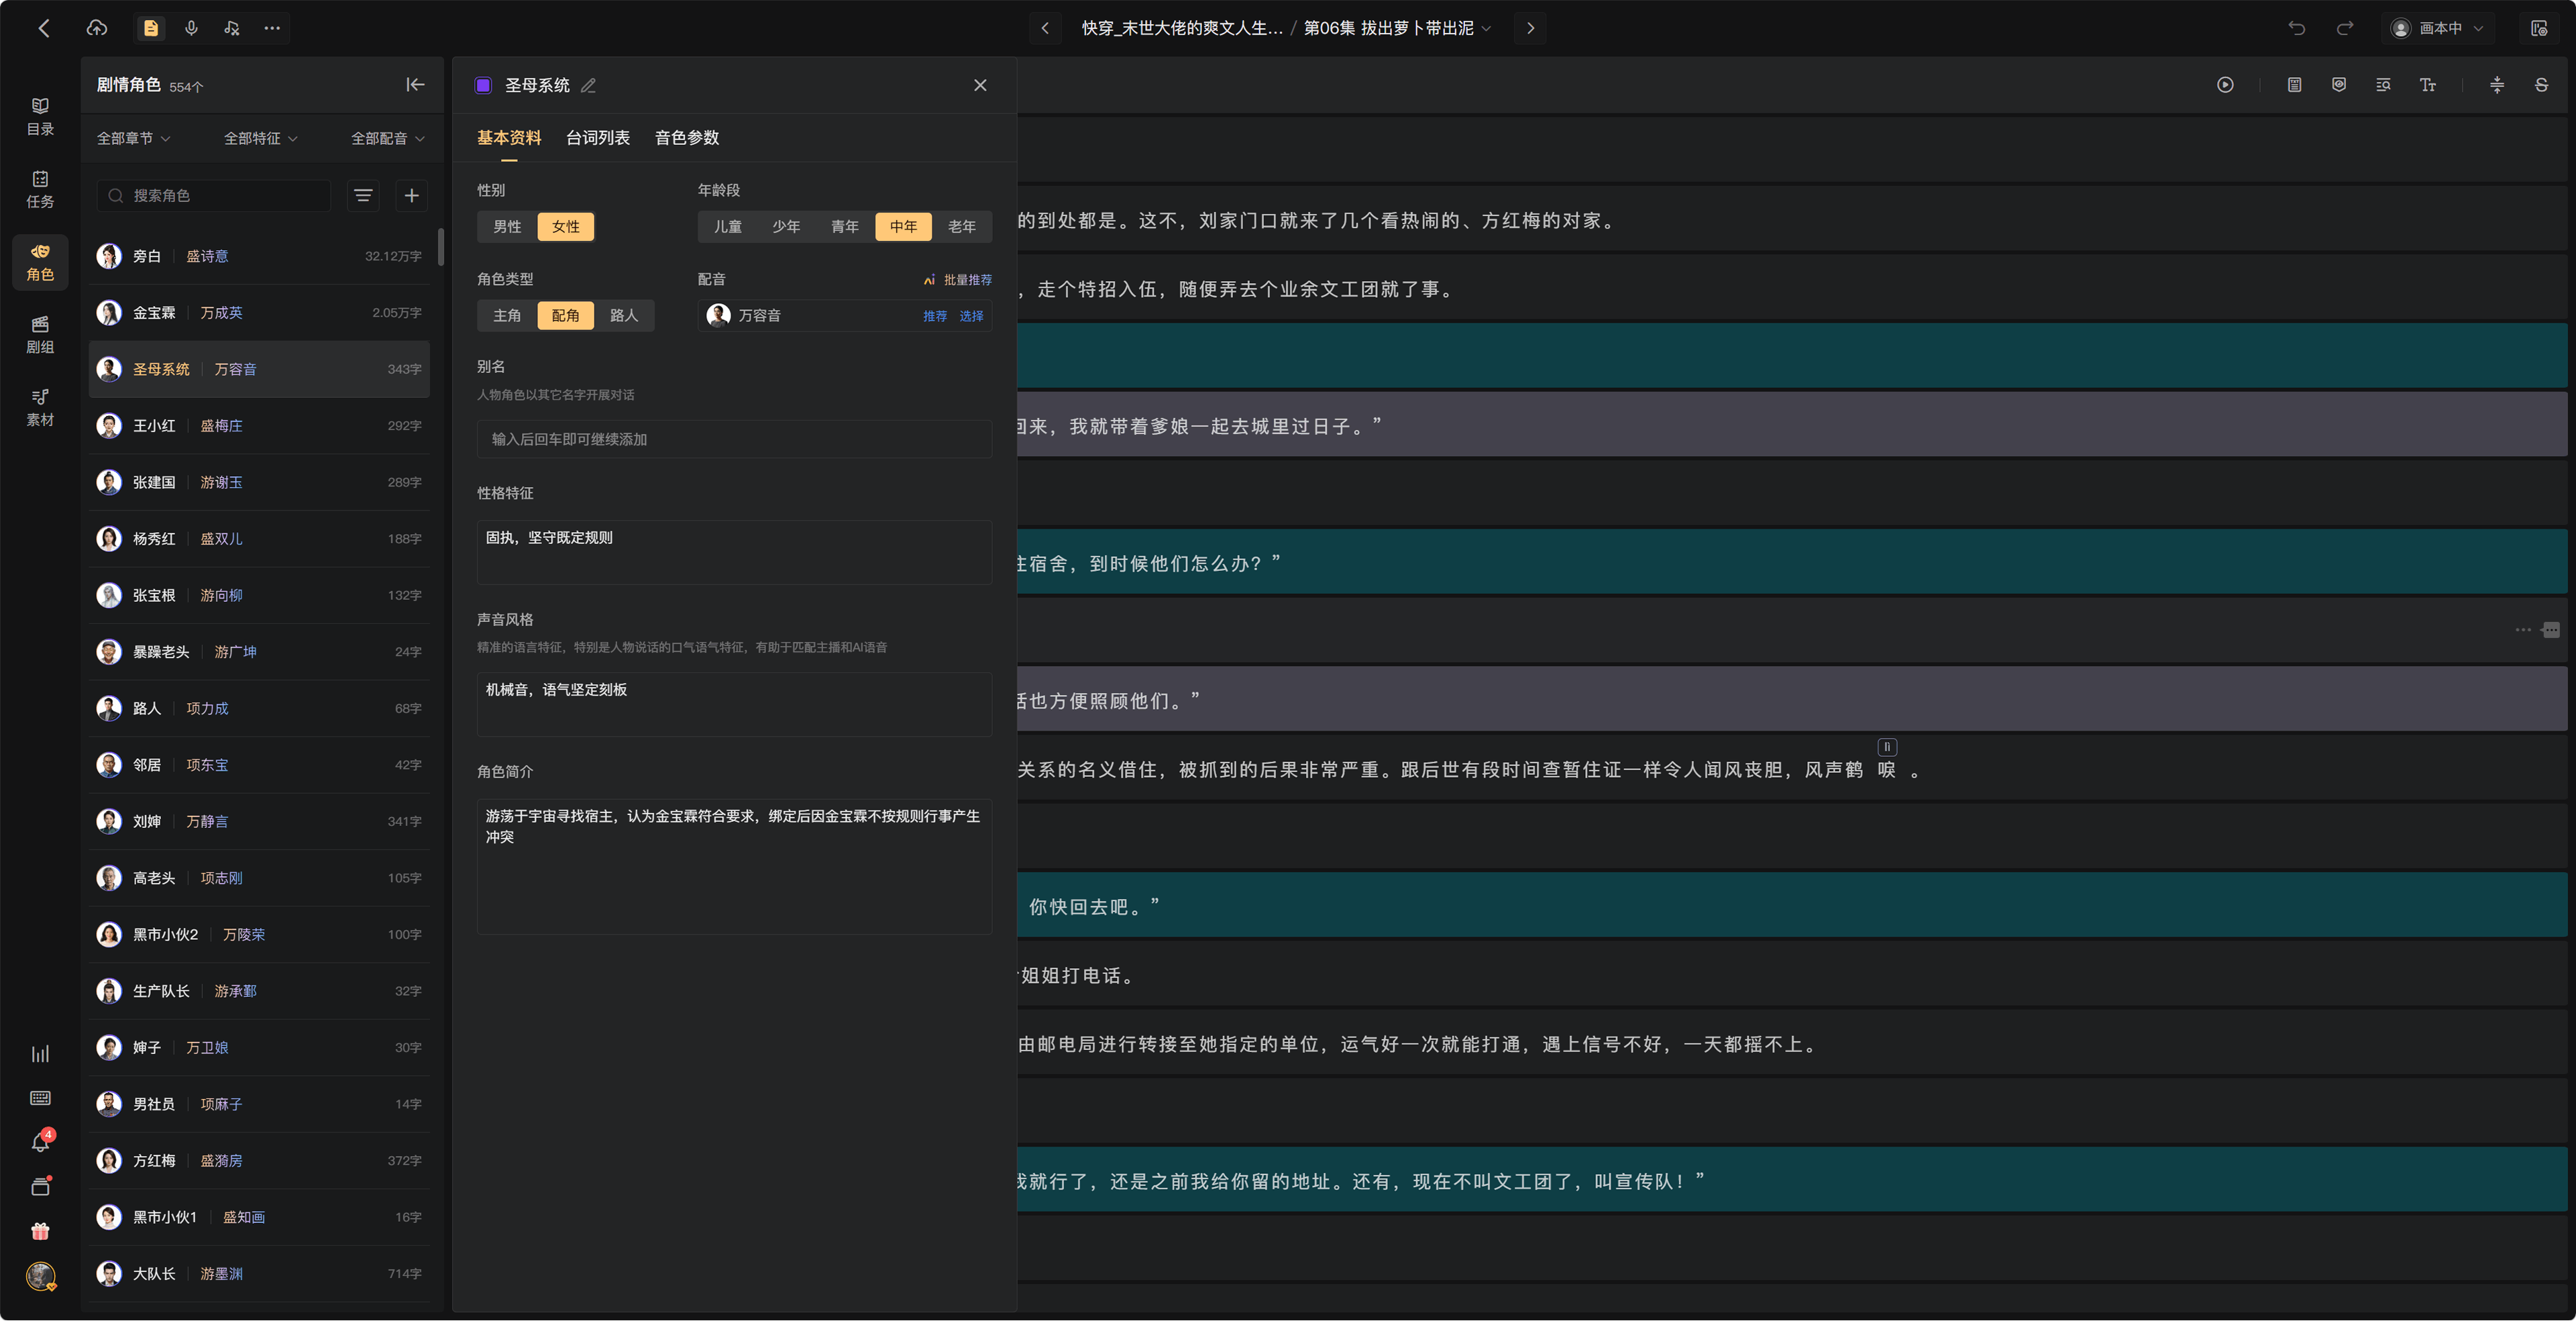Click the microphone icon in top toolbar
The image size is (2576, 1321).
(x=191, y=28)
